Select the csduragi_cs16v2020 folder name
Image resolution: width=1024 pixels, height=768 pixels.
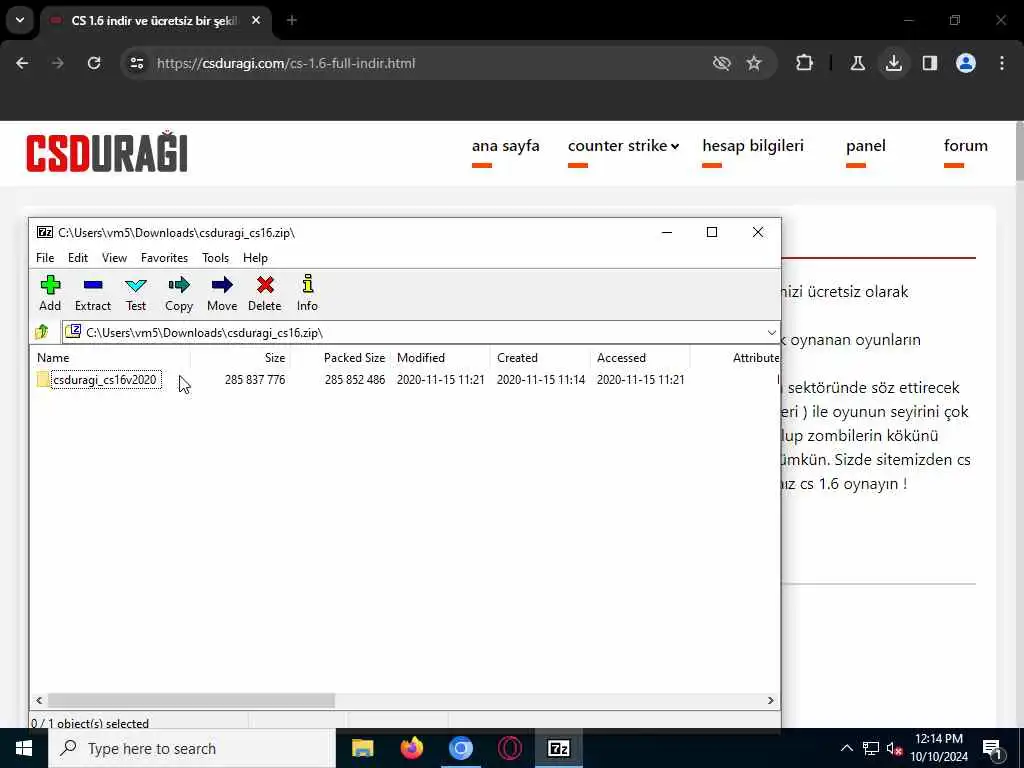click(x=106, y=379)
